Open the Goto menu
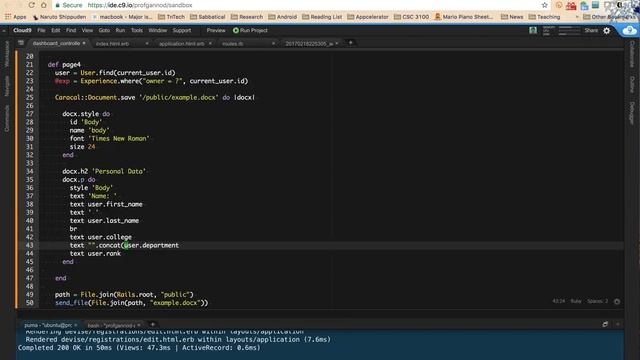640x360 pixels. pos(104,30)
